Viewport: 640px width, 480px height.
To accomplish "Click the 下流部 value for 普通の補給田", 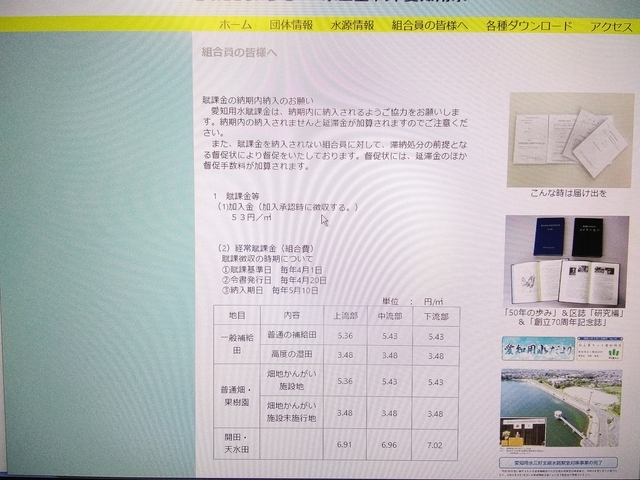I will tap(436, 337).
